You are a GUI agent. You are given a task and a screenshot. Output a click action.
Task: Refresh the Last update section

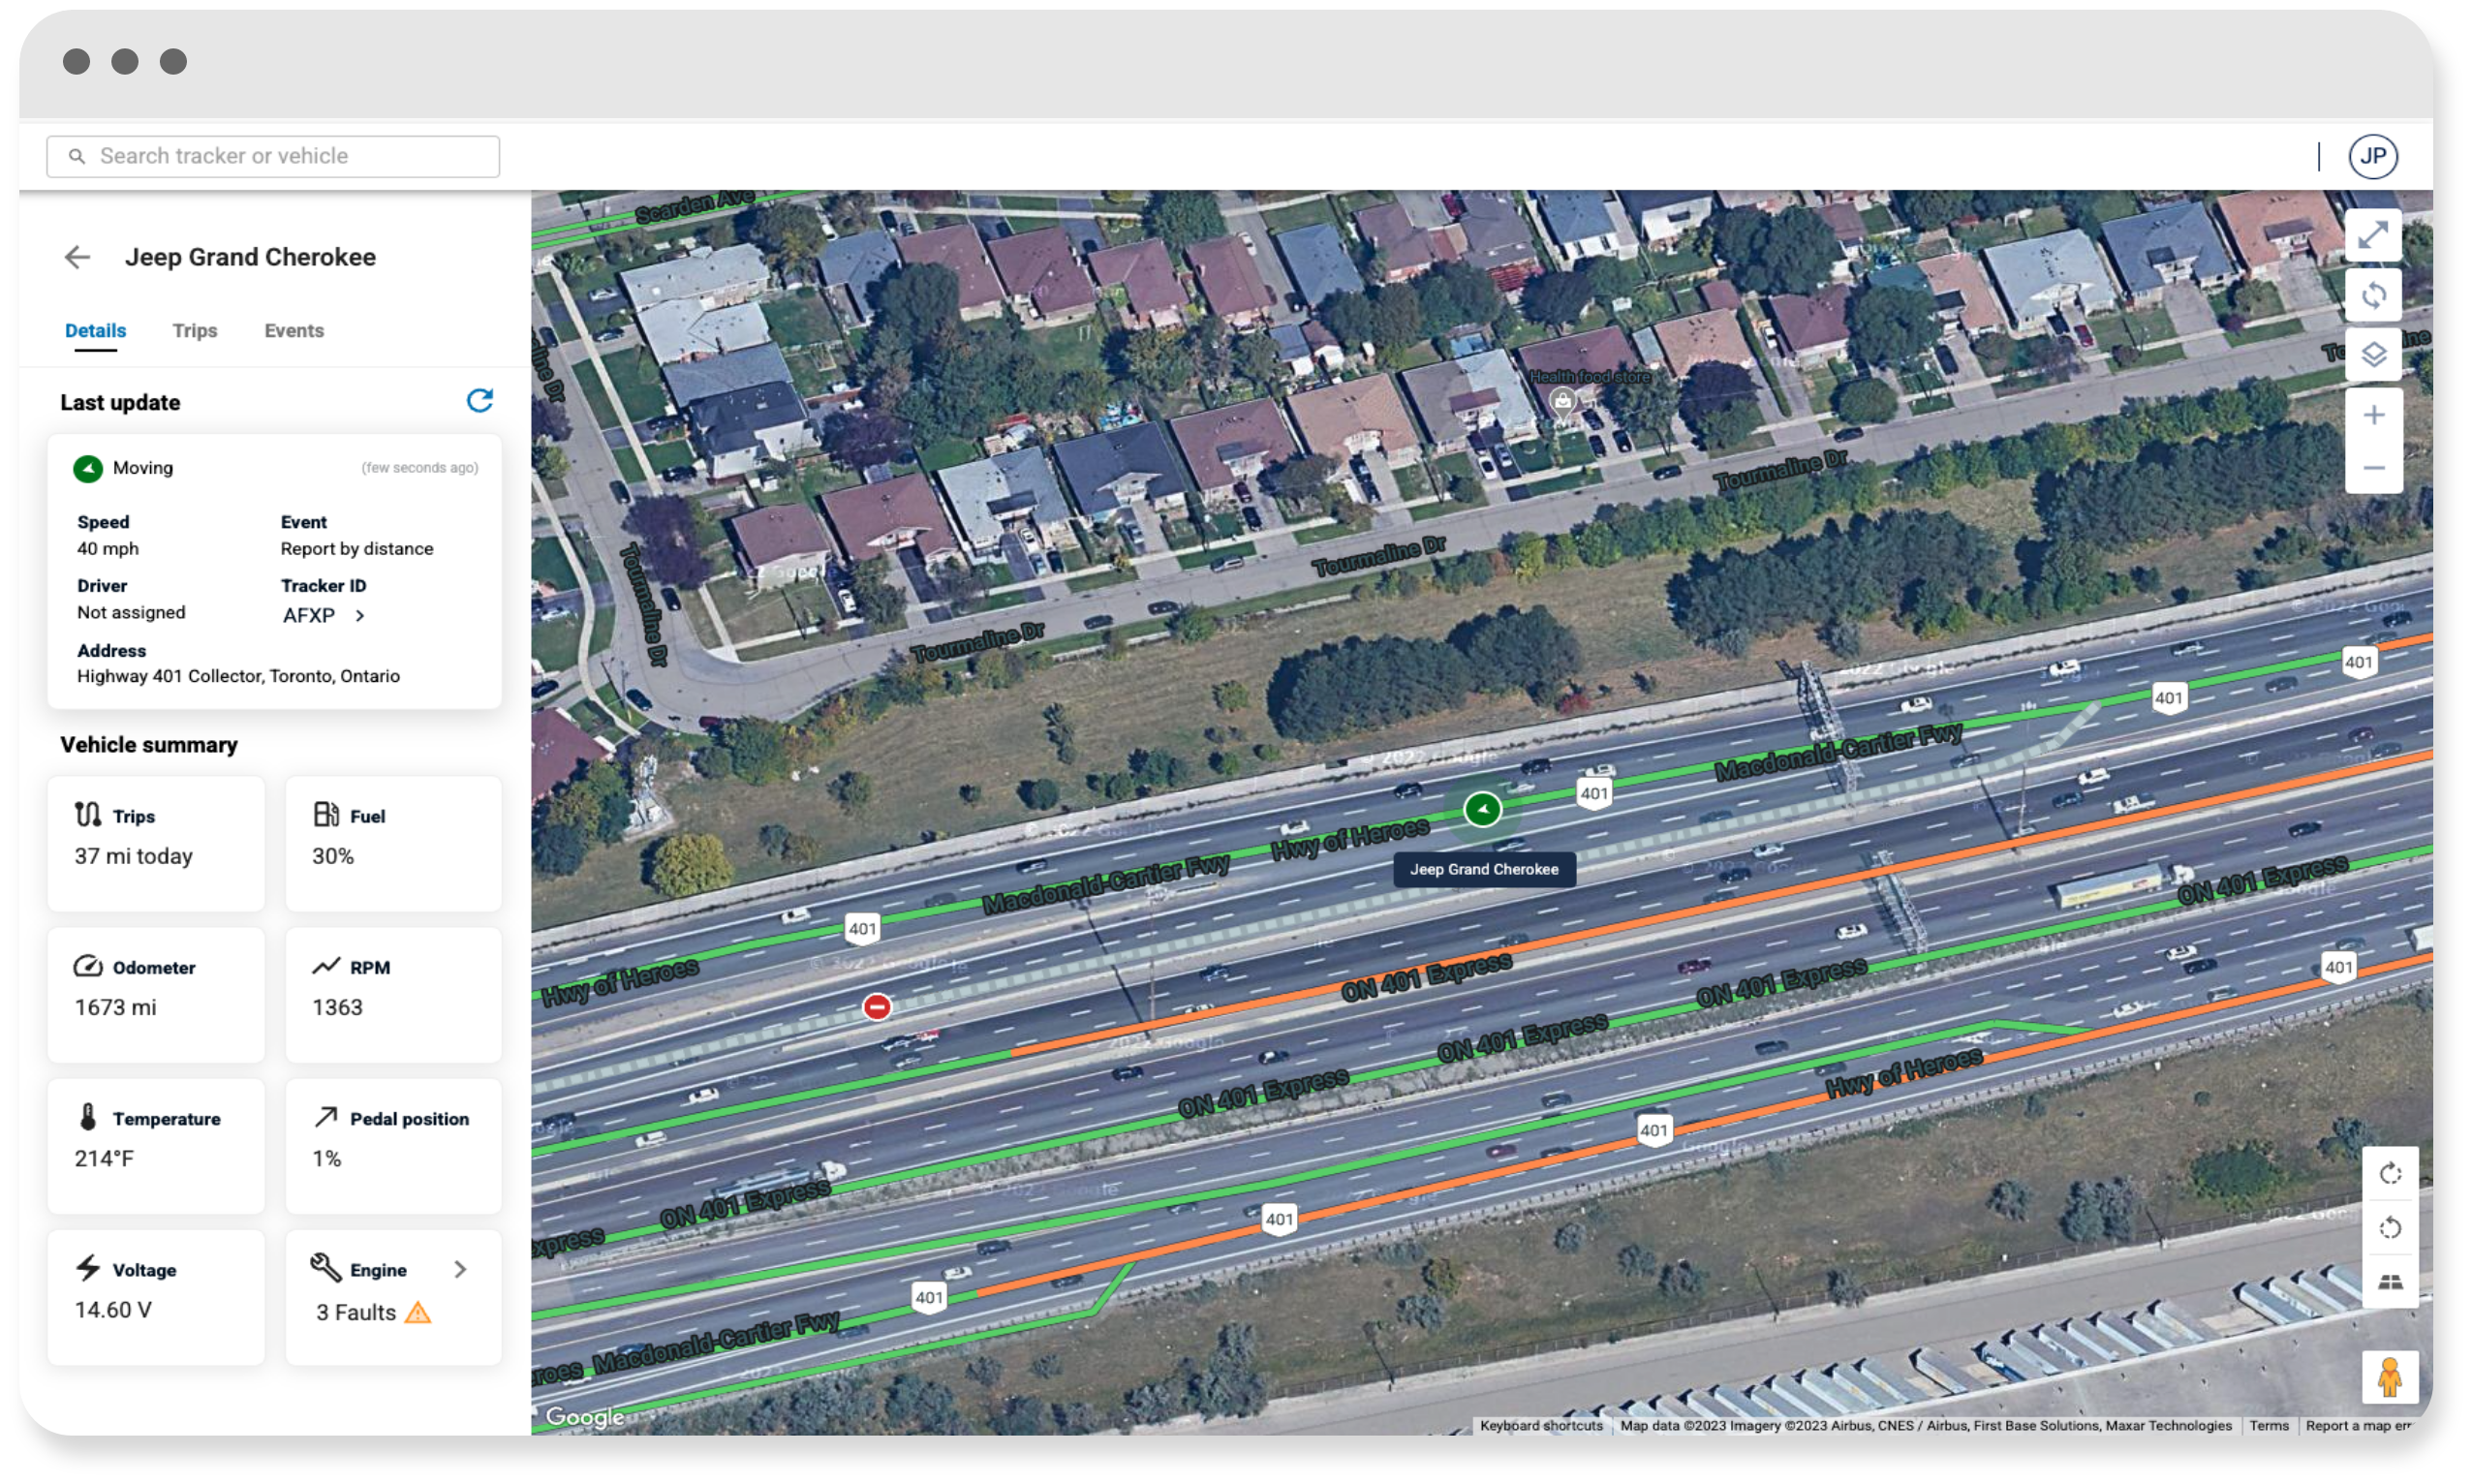tap(480, 401)
